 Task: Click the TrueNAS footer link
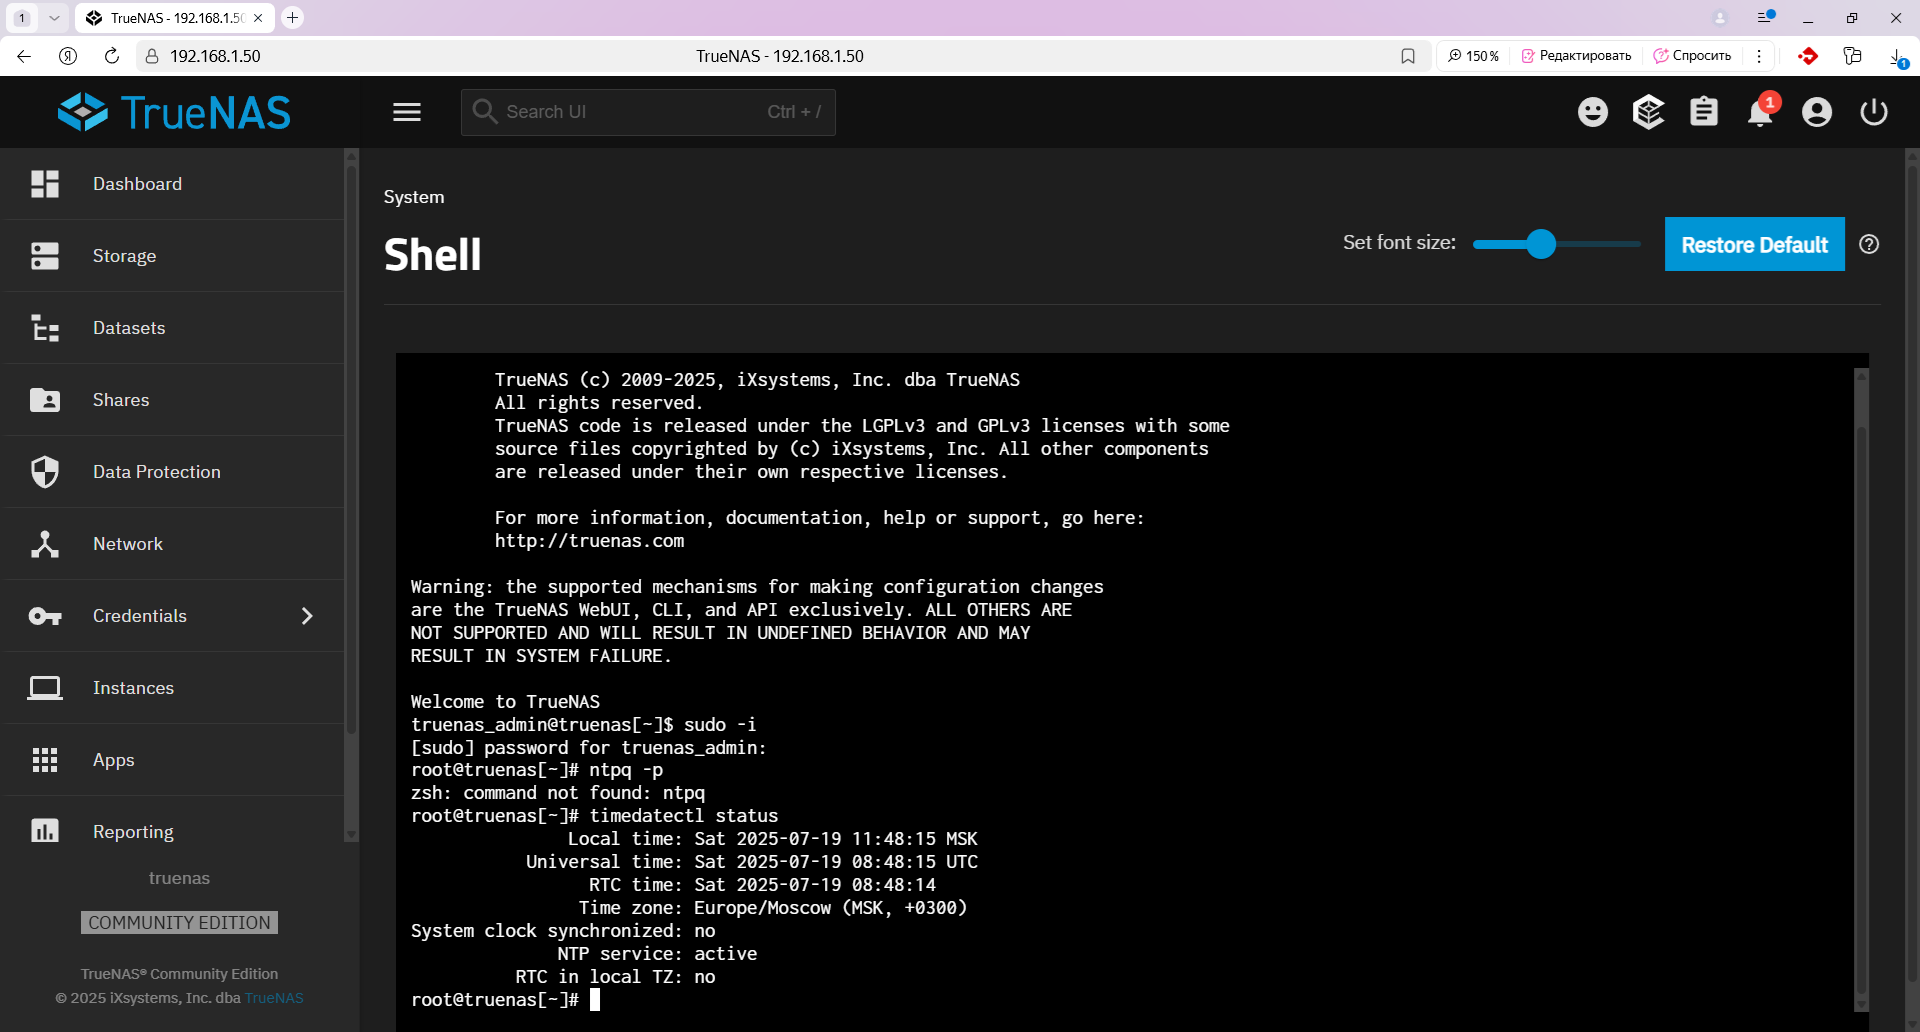[274, 998]
